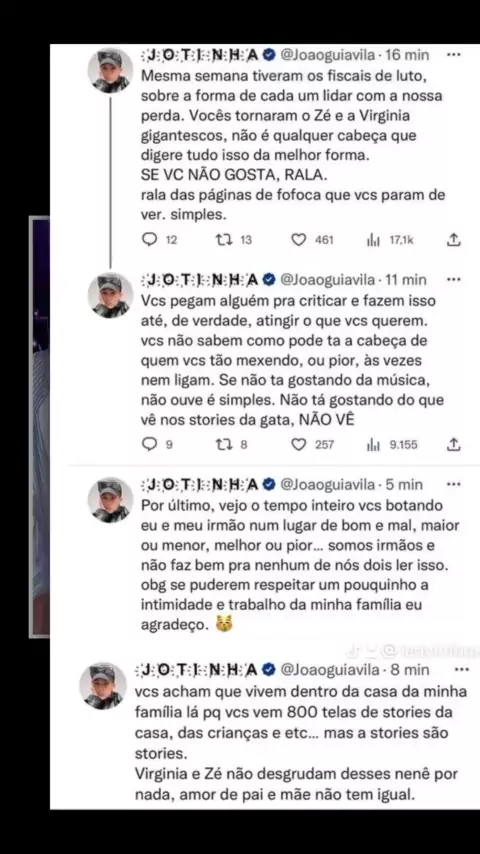Open more options on 16 min tweet
The height and width of the screenshot is (854, 480).
tap(454, 55)
